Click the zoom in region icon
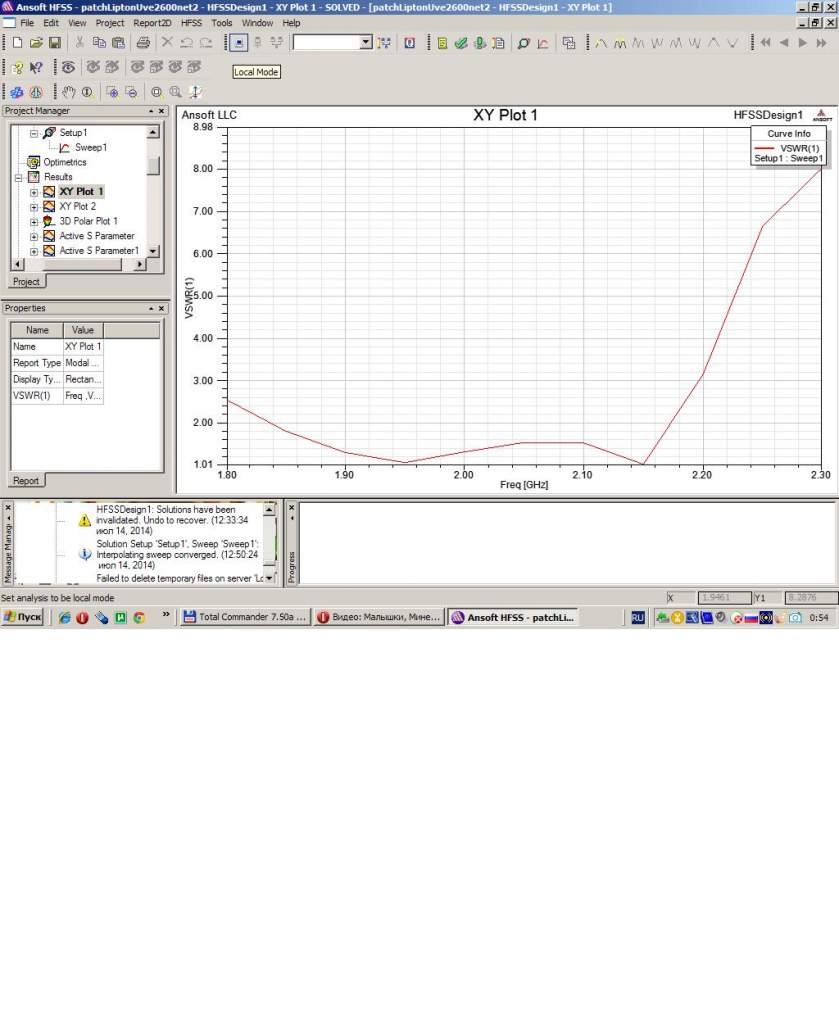 (112, 92)
